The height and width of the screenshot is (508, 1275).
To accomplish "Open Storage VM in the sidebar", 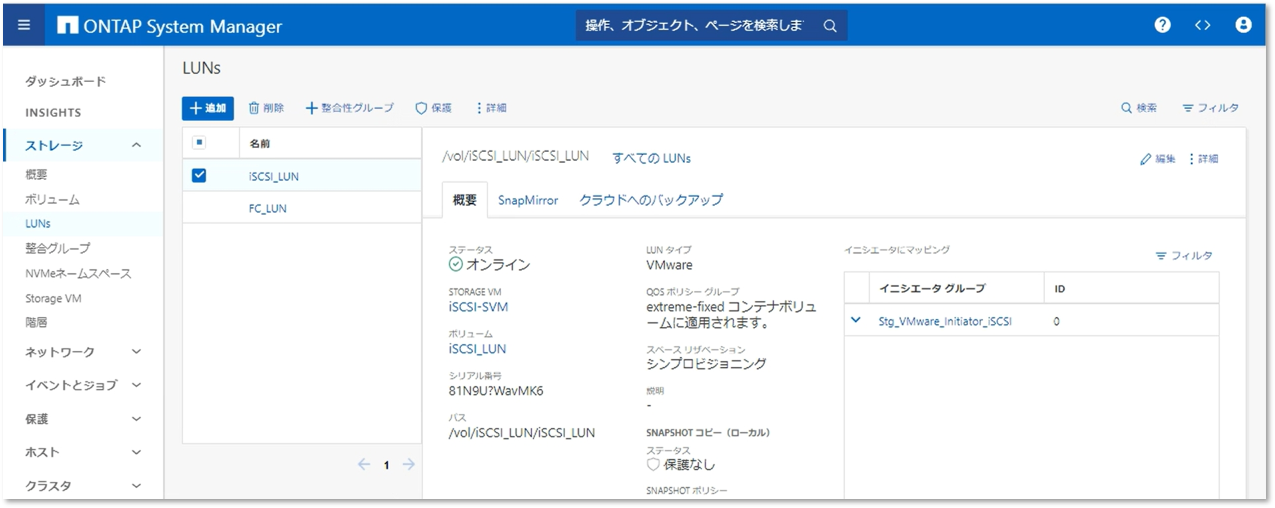I will click(53, 298).
